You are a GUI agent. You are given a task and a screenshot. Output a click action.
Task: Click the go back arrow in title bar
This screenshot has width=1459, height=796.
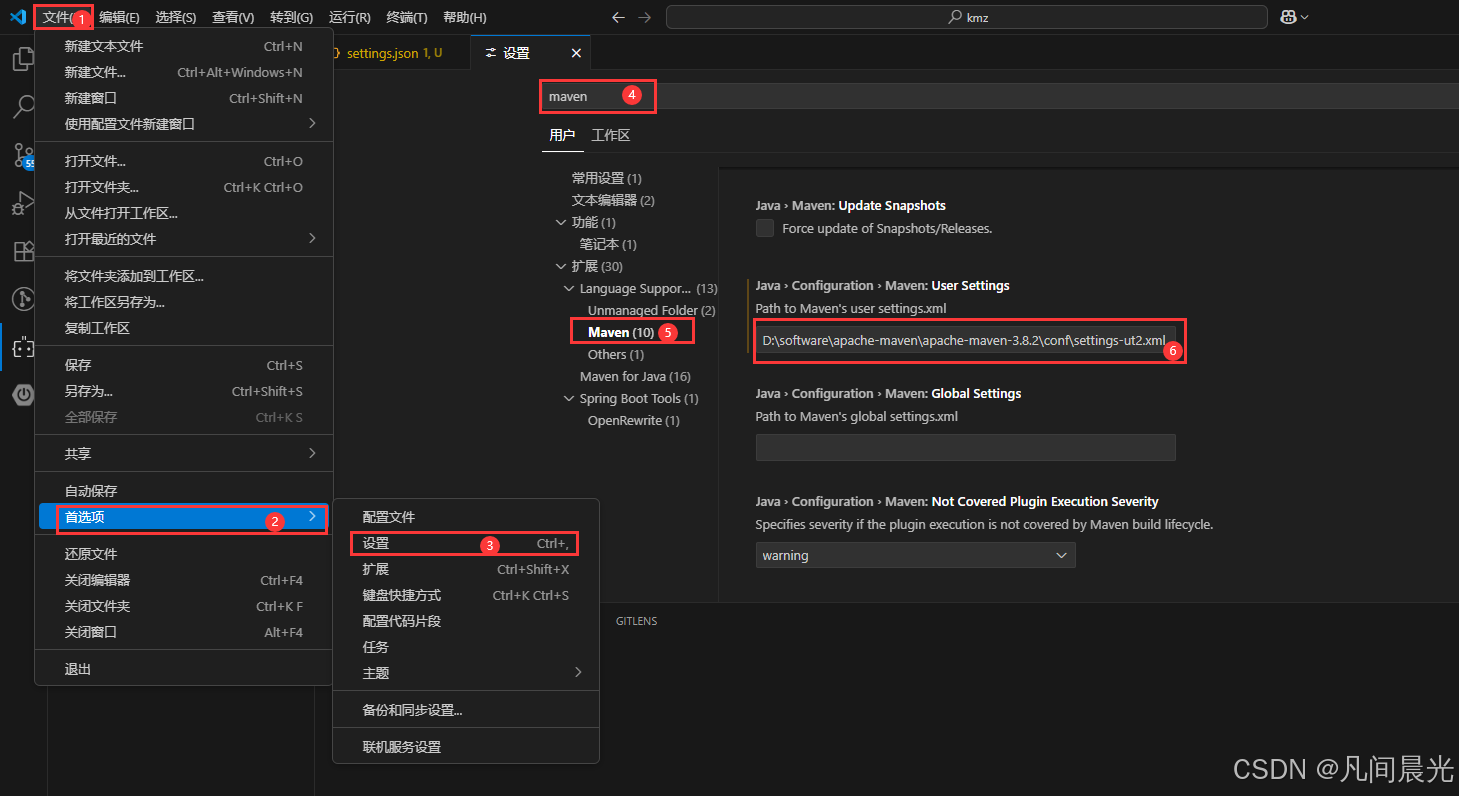618,17
